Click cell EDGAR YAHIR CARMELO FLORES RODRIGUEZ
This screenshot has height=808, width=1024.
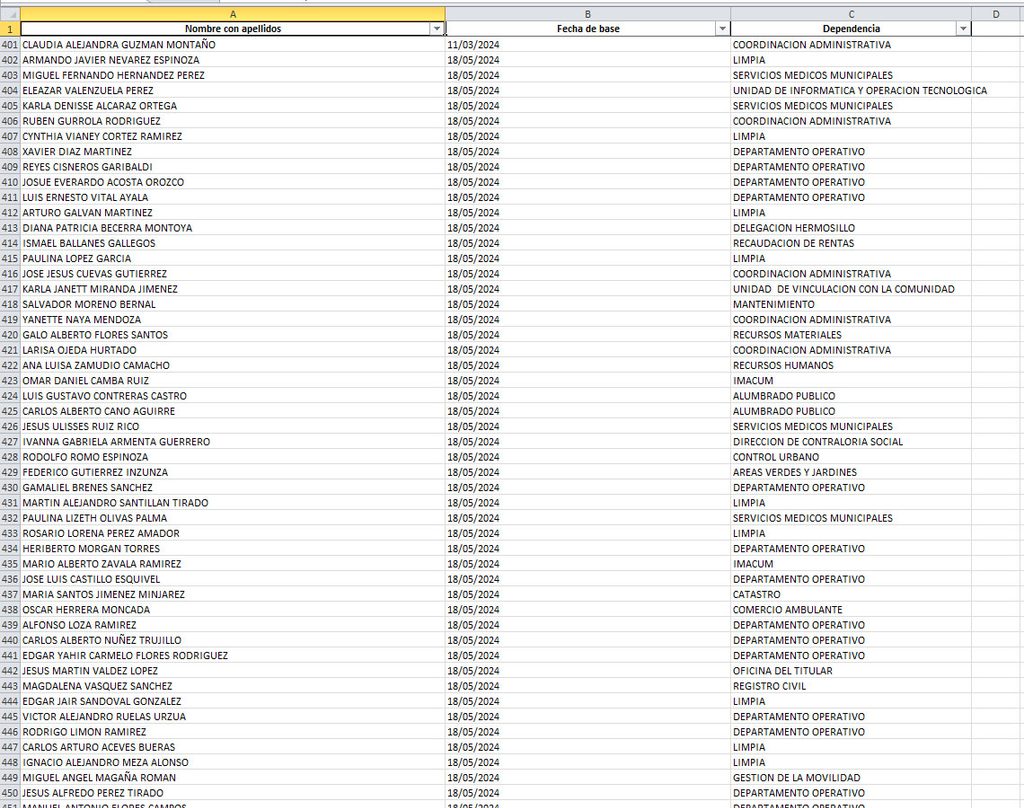(x=233, y=656)
